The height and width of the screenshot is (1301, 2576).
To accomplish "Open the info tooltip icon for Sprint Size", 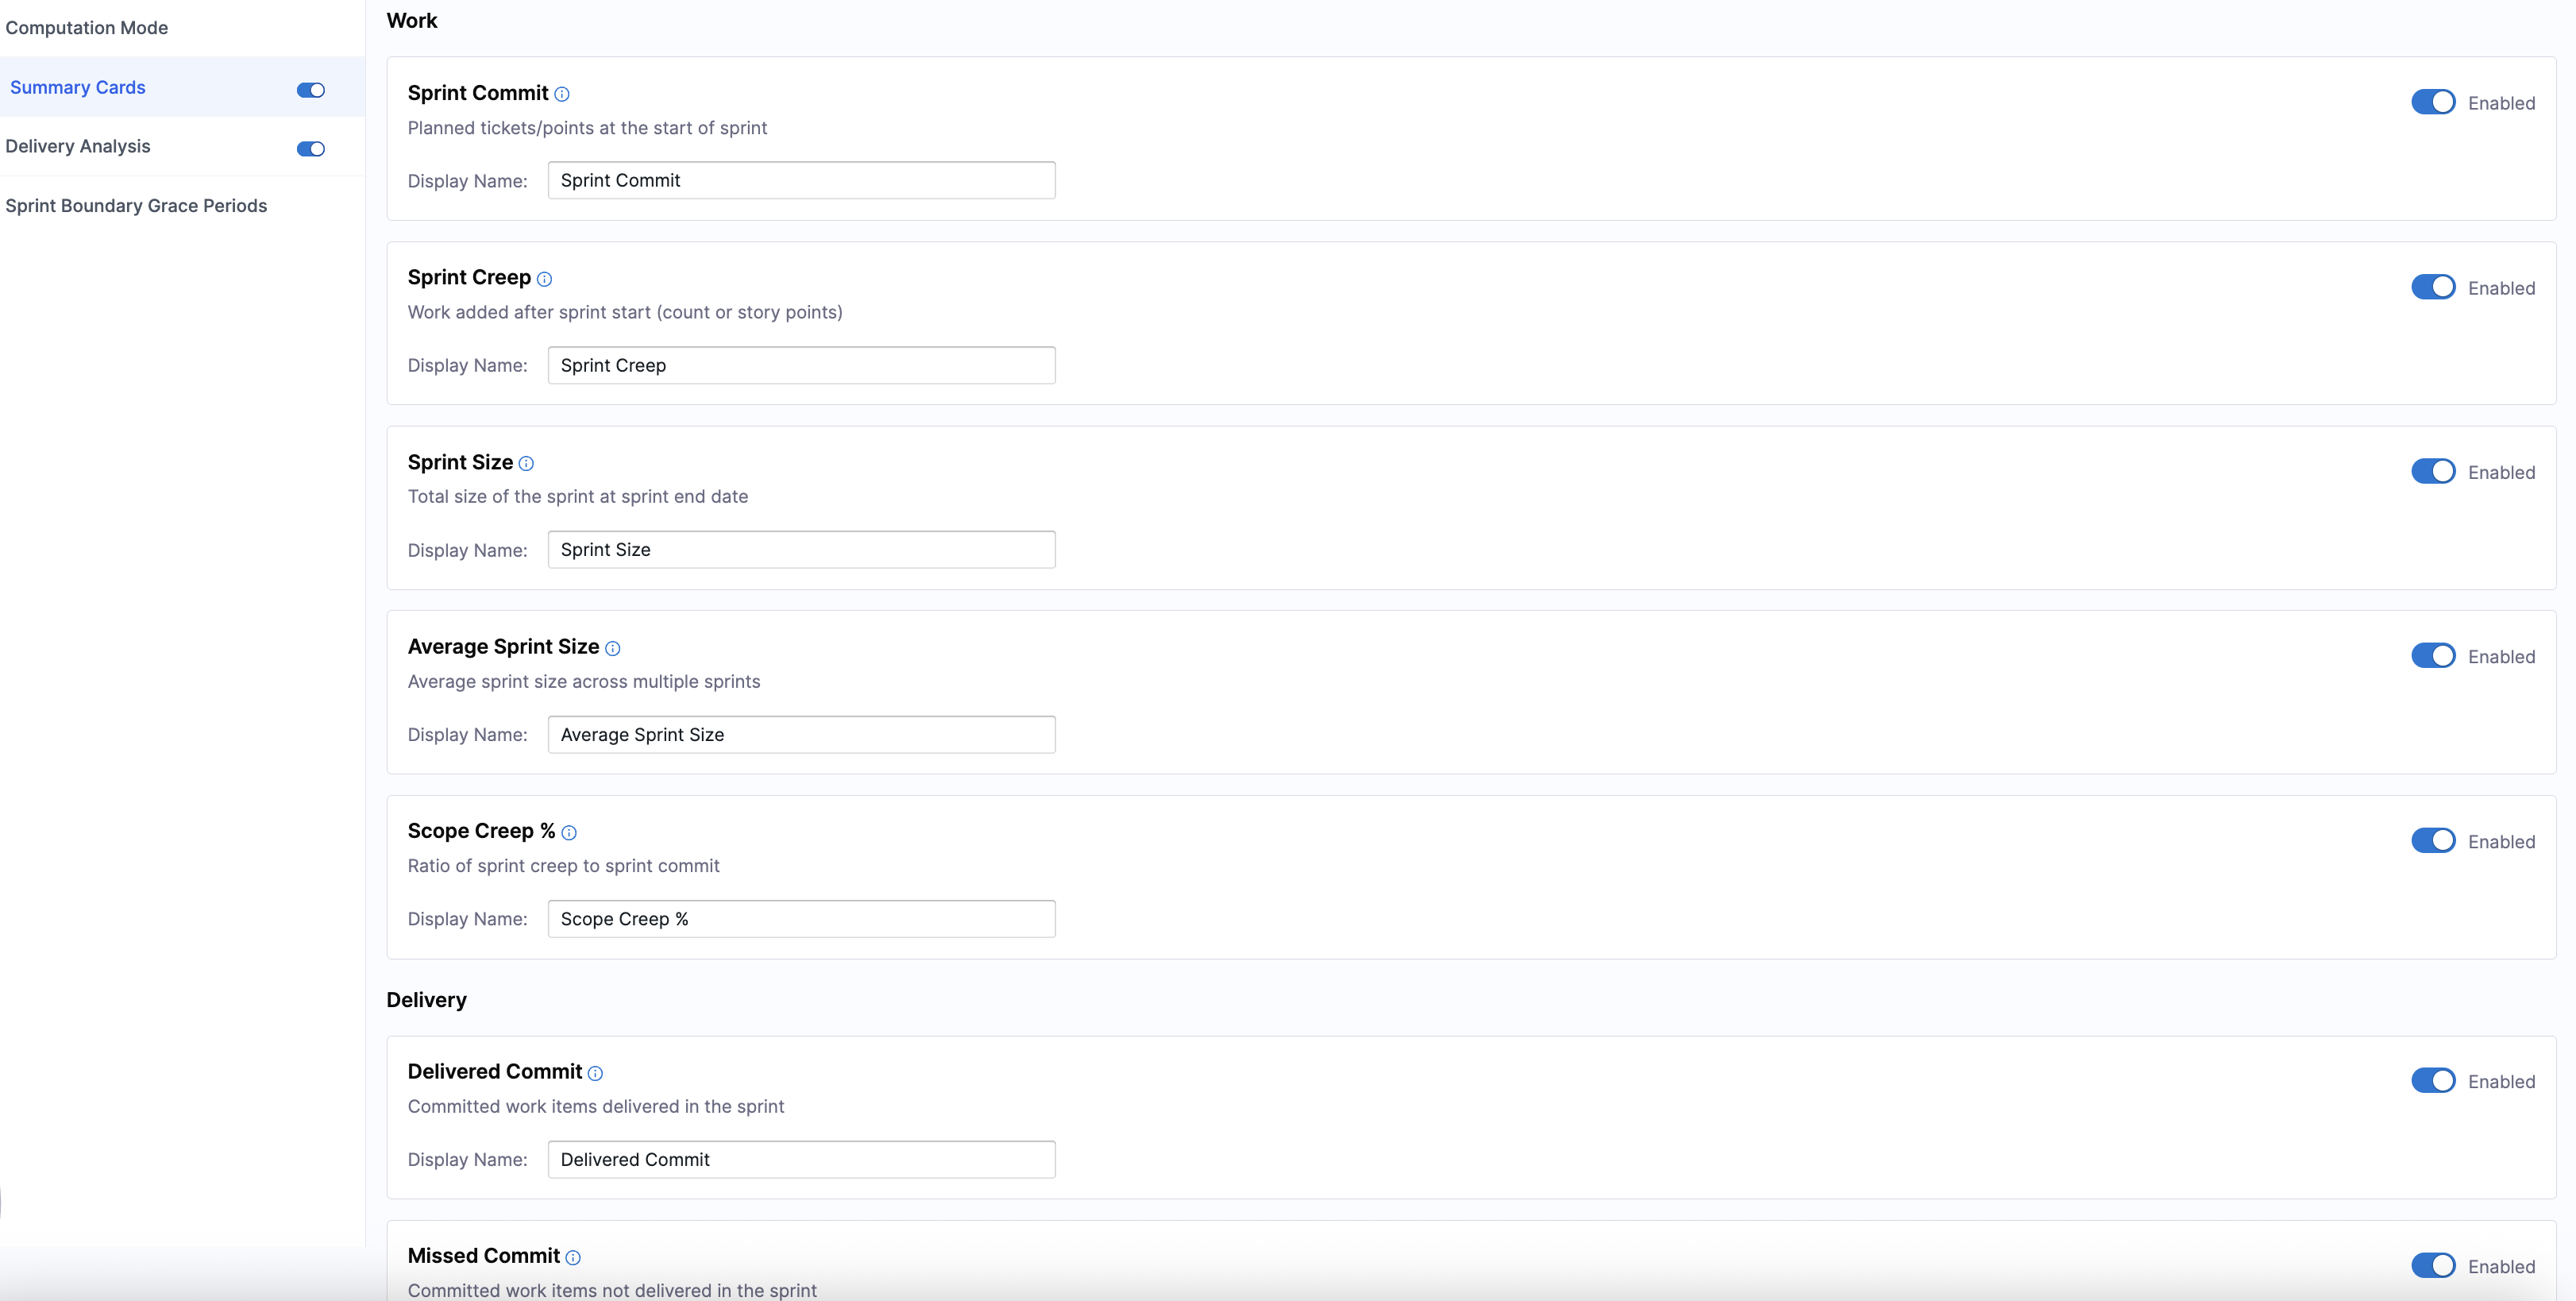I will 526,463.
